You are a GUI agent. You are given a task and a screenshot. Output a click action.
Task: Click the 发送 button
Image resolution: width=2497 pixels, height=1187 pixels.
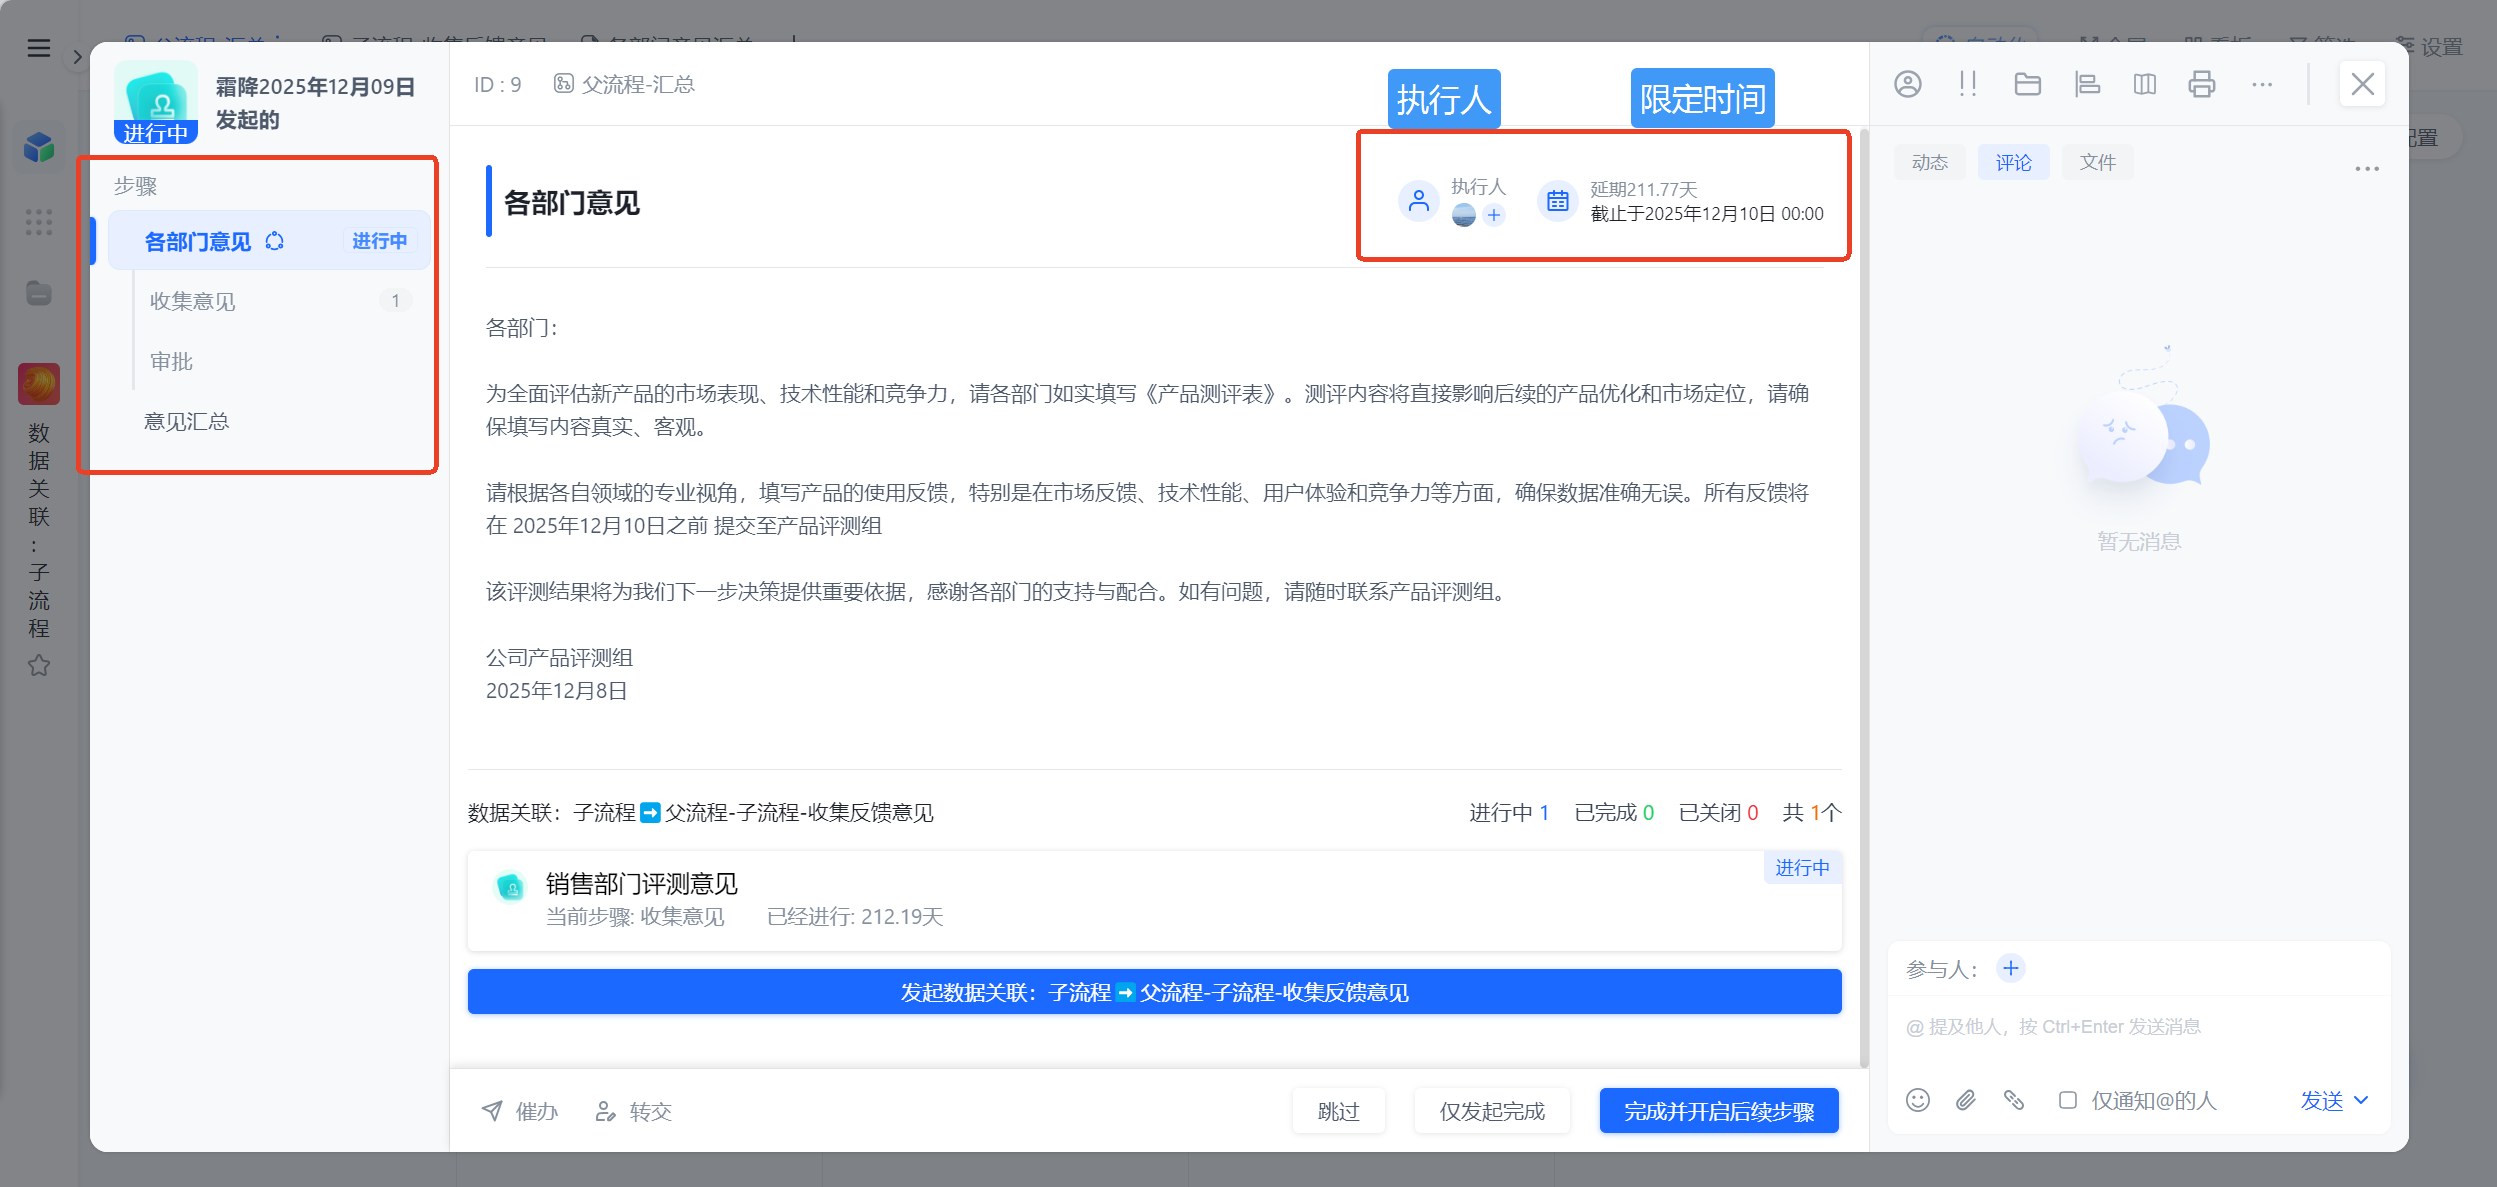tap(2321, 1100)
